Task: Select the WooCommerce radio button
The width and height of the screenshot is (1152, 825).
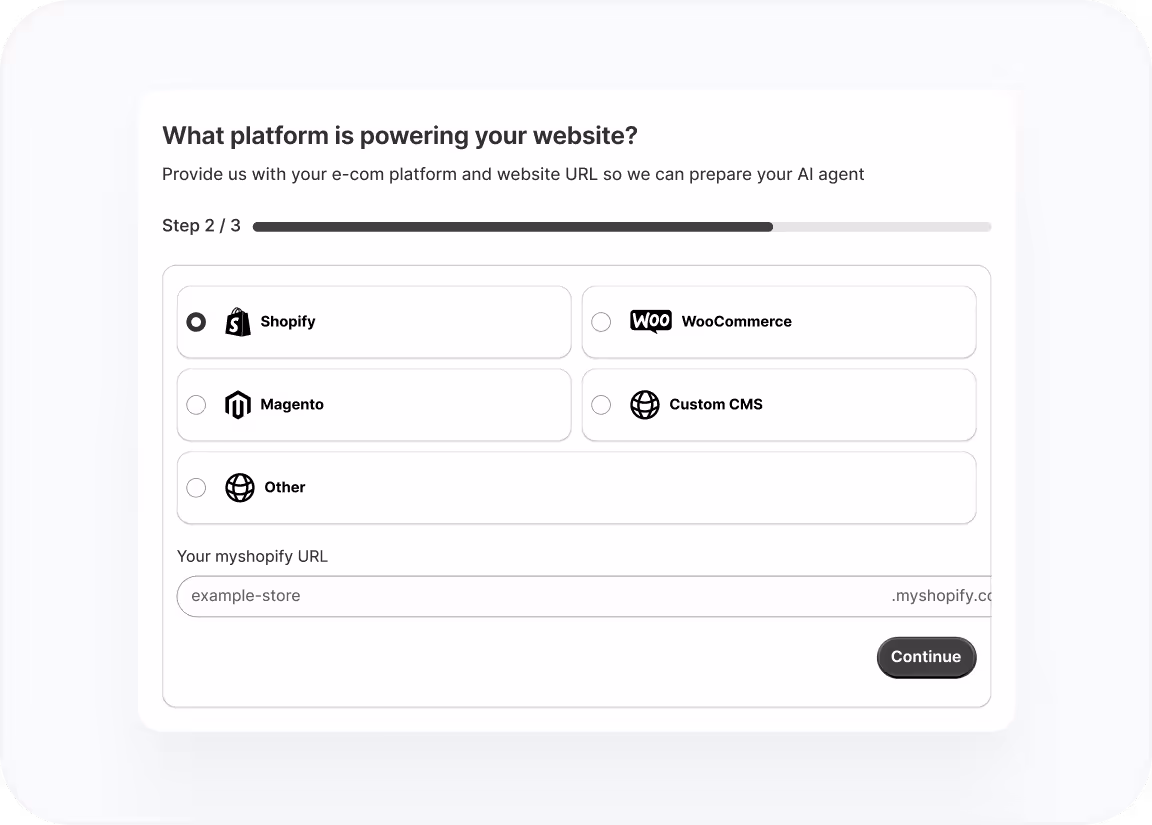Action: tap(601, 321)
